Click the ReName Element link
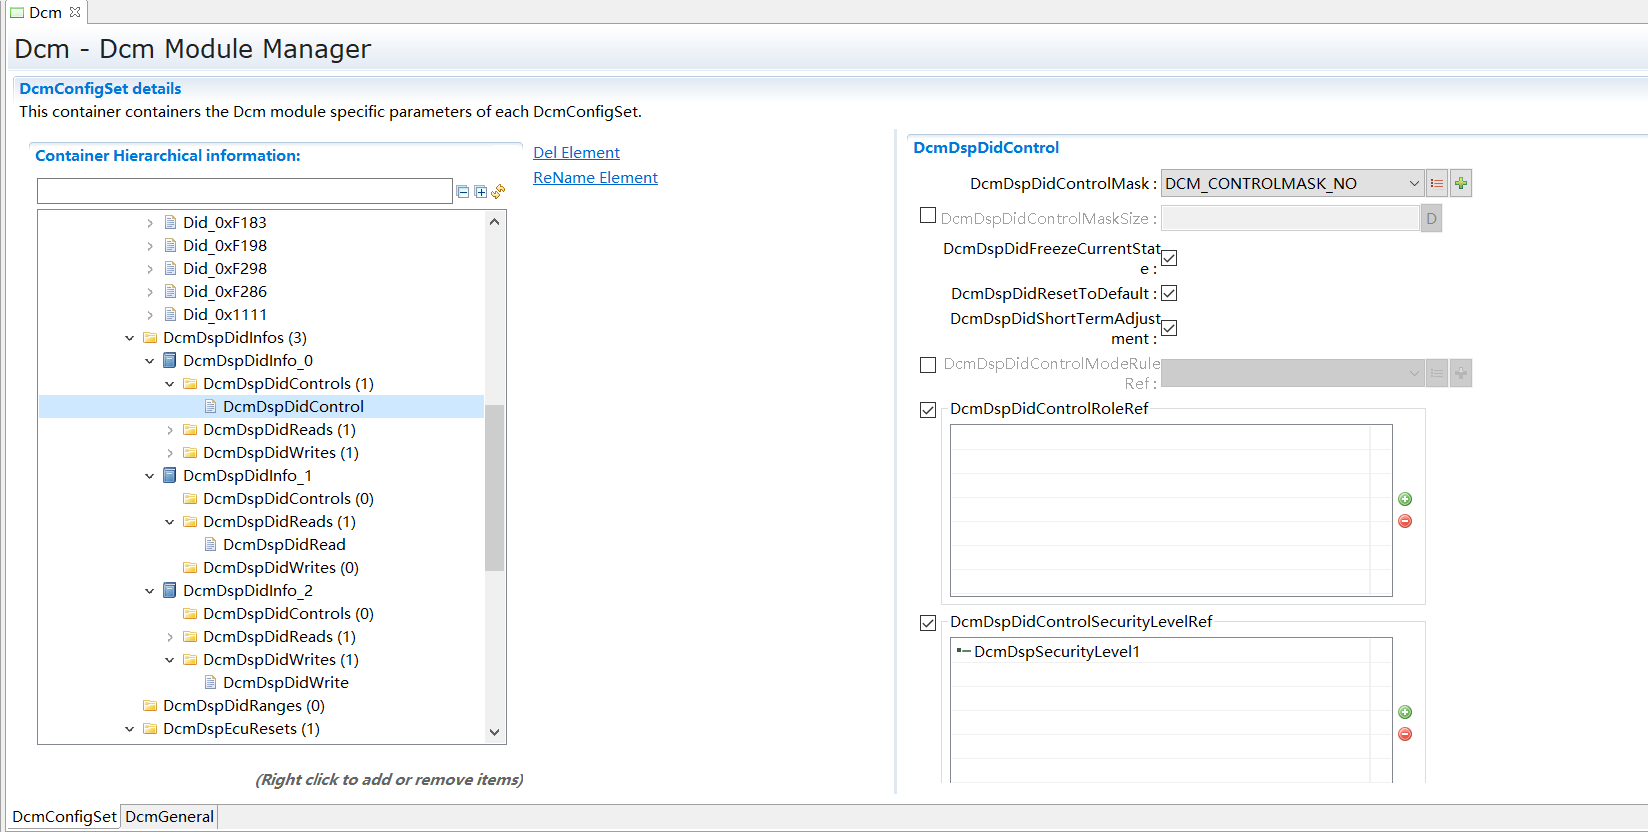The height and width of the screenshot is (832, 1648). tap(595, 177)
